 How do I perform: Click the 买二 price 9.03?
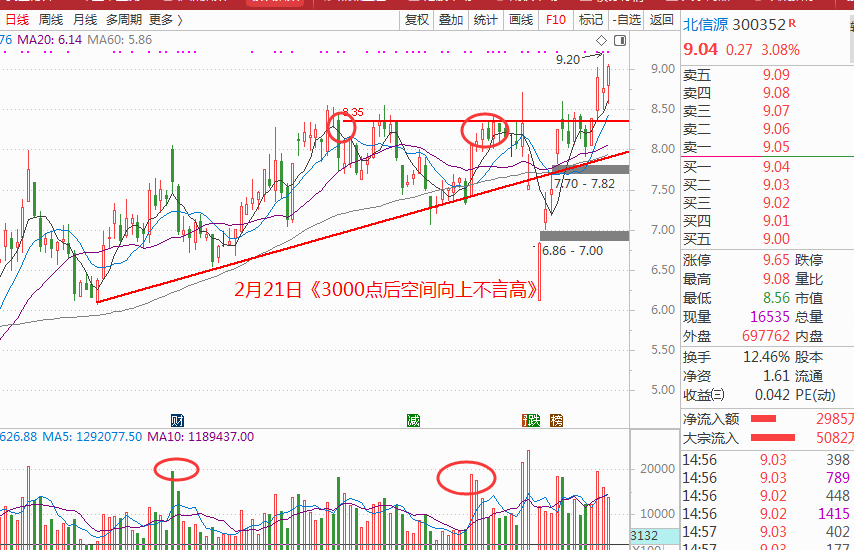776,185
